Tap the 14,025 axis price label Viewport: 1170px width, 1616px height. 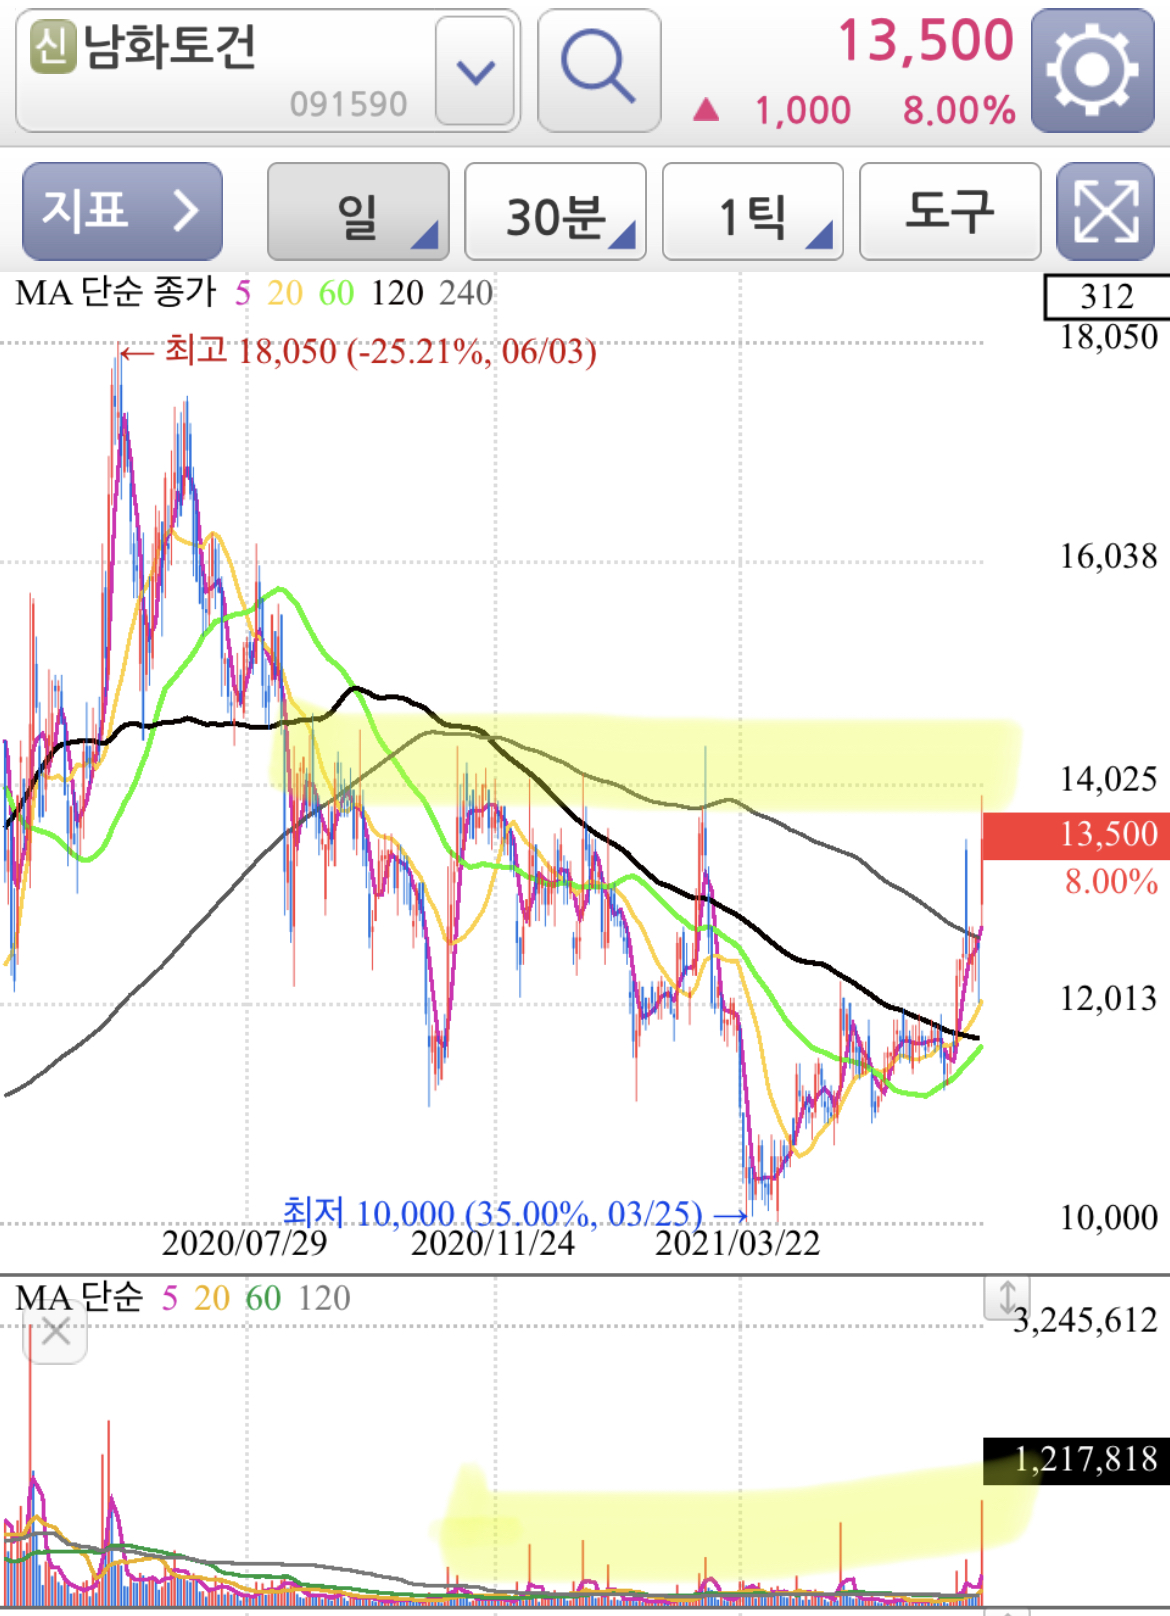point(1109,779)
